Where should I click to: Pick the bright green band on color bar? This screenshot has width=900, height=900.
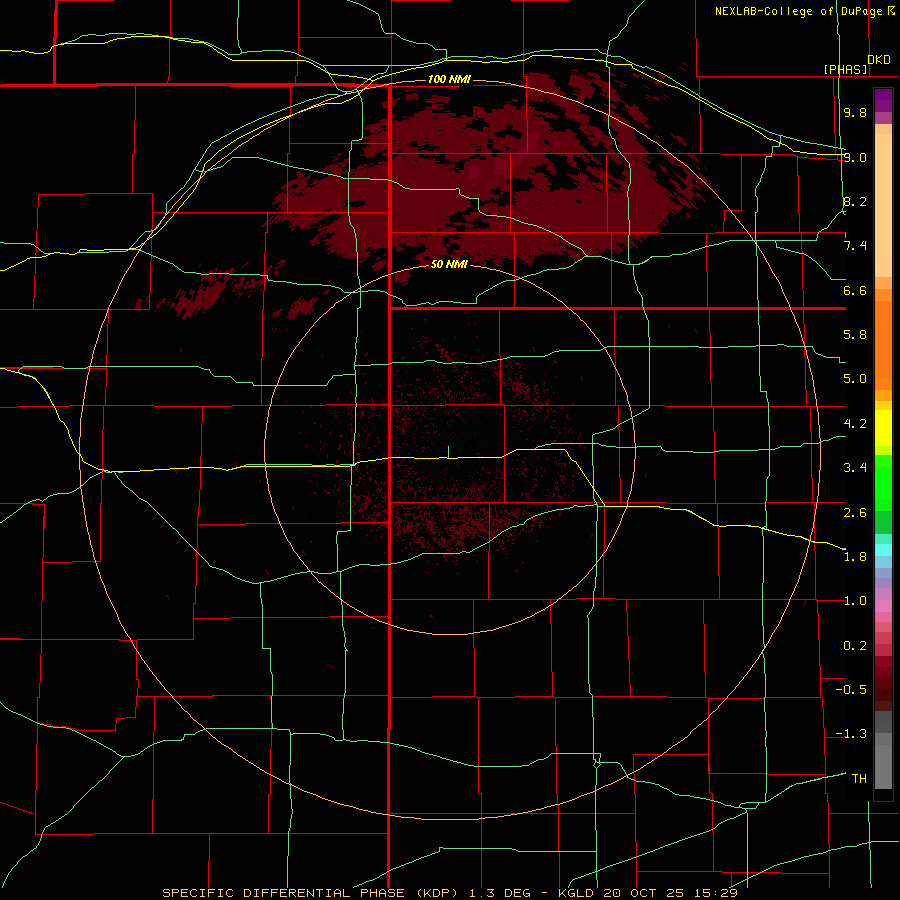coord(883,482)
